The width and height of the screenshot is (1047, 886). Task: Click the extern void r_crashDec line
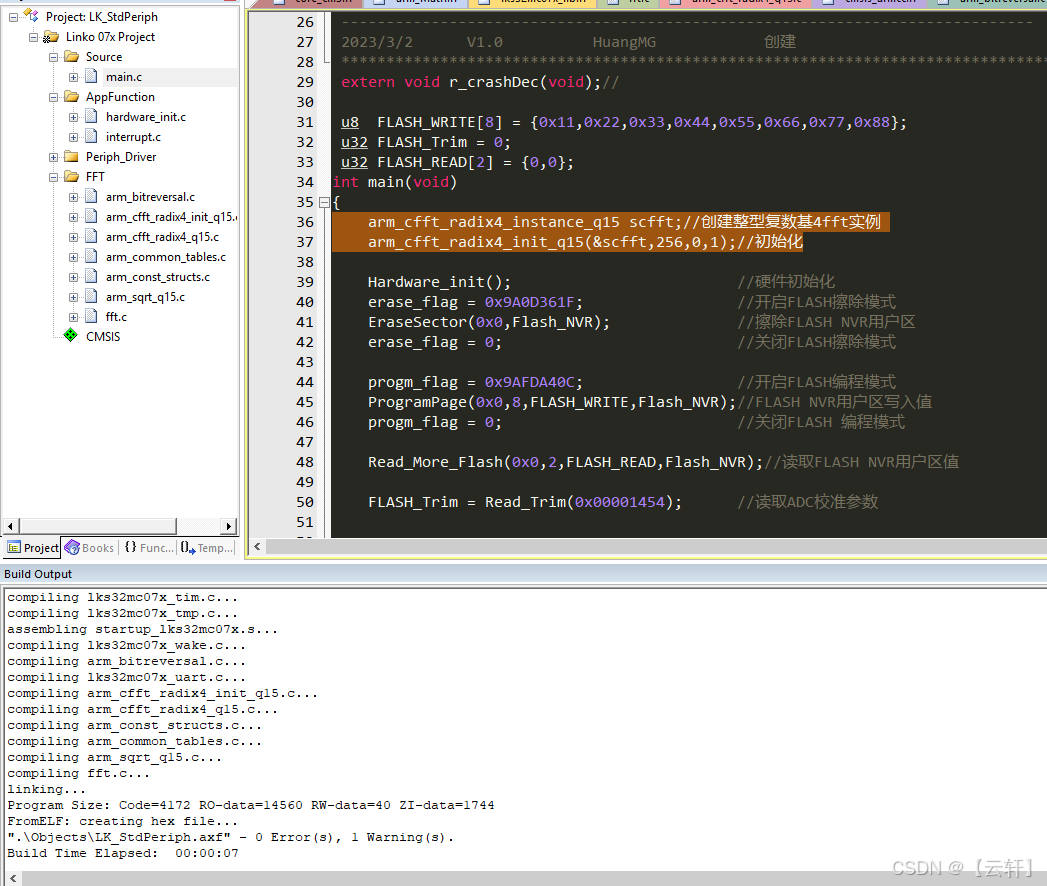coord(480,82)
